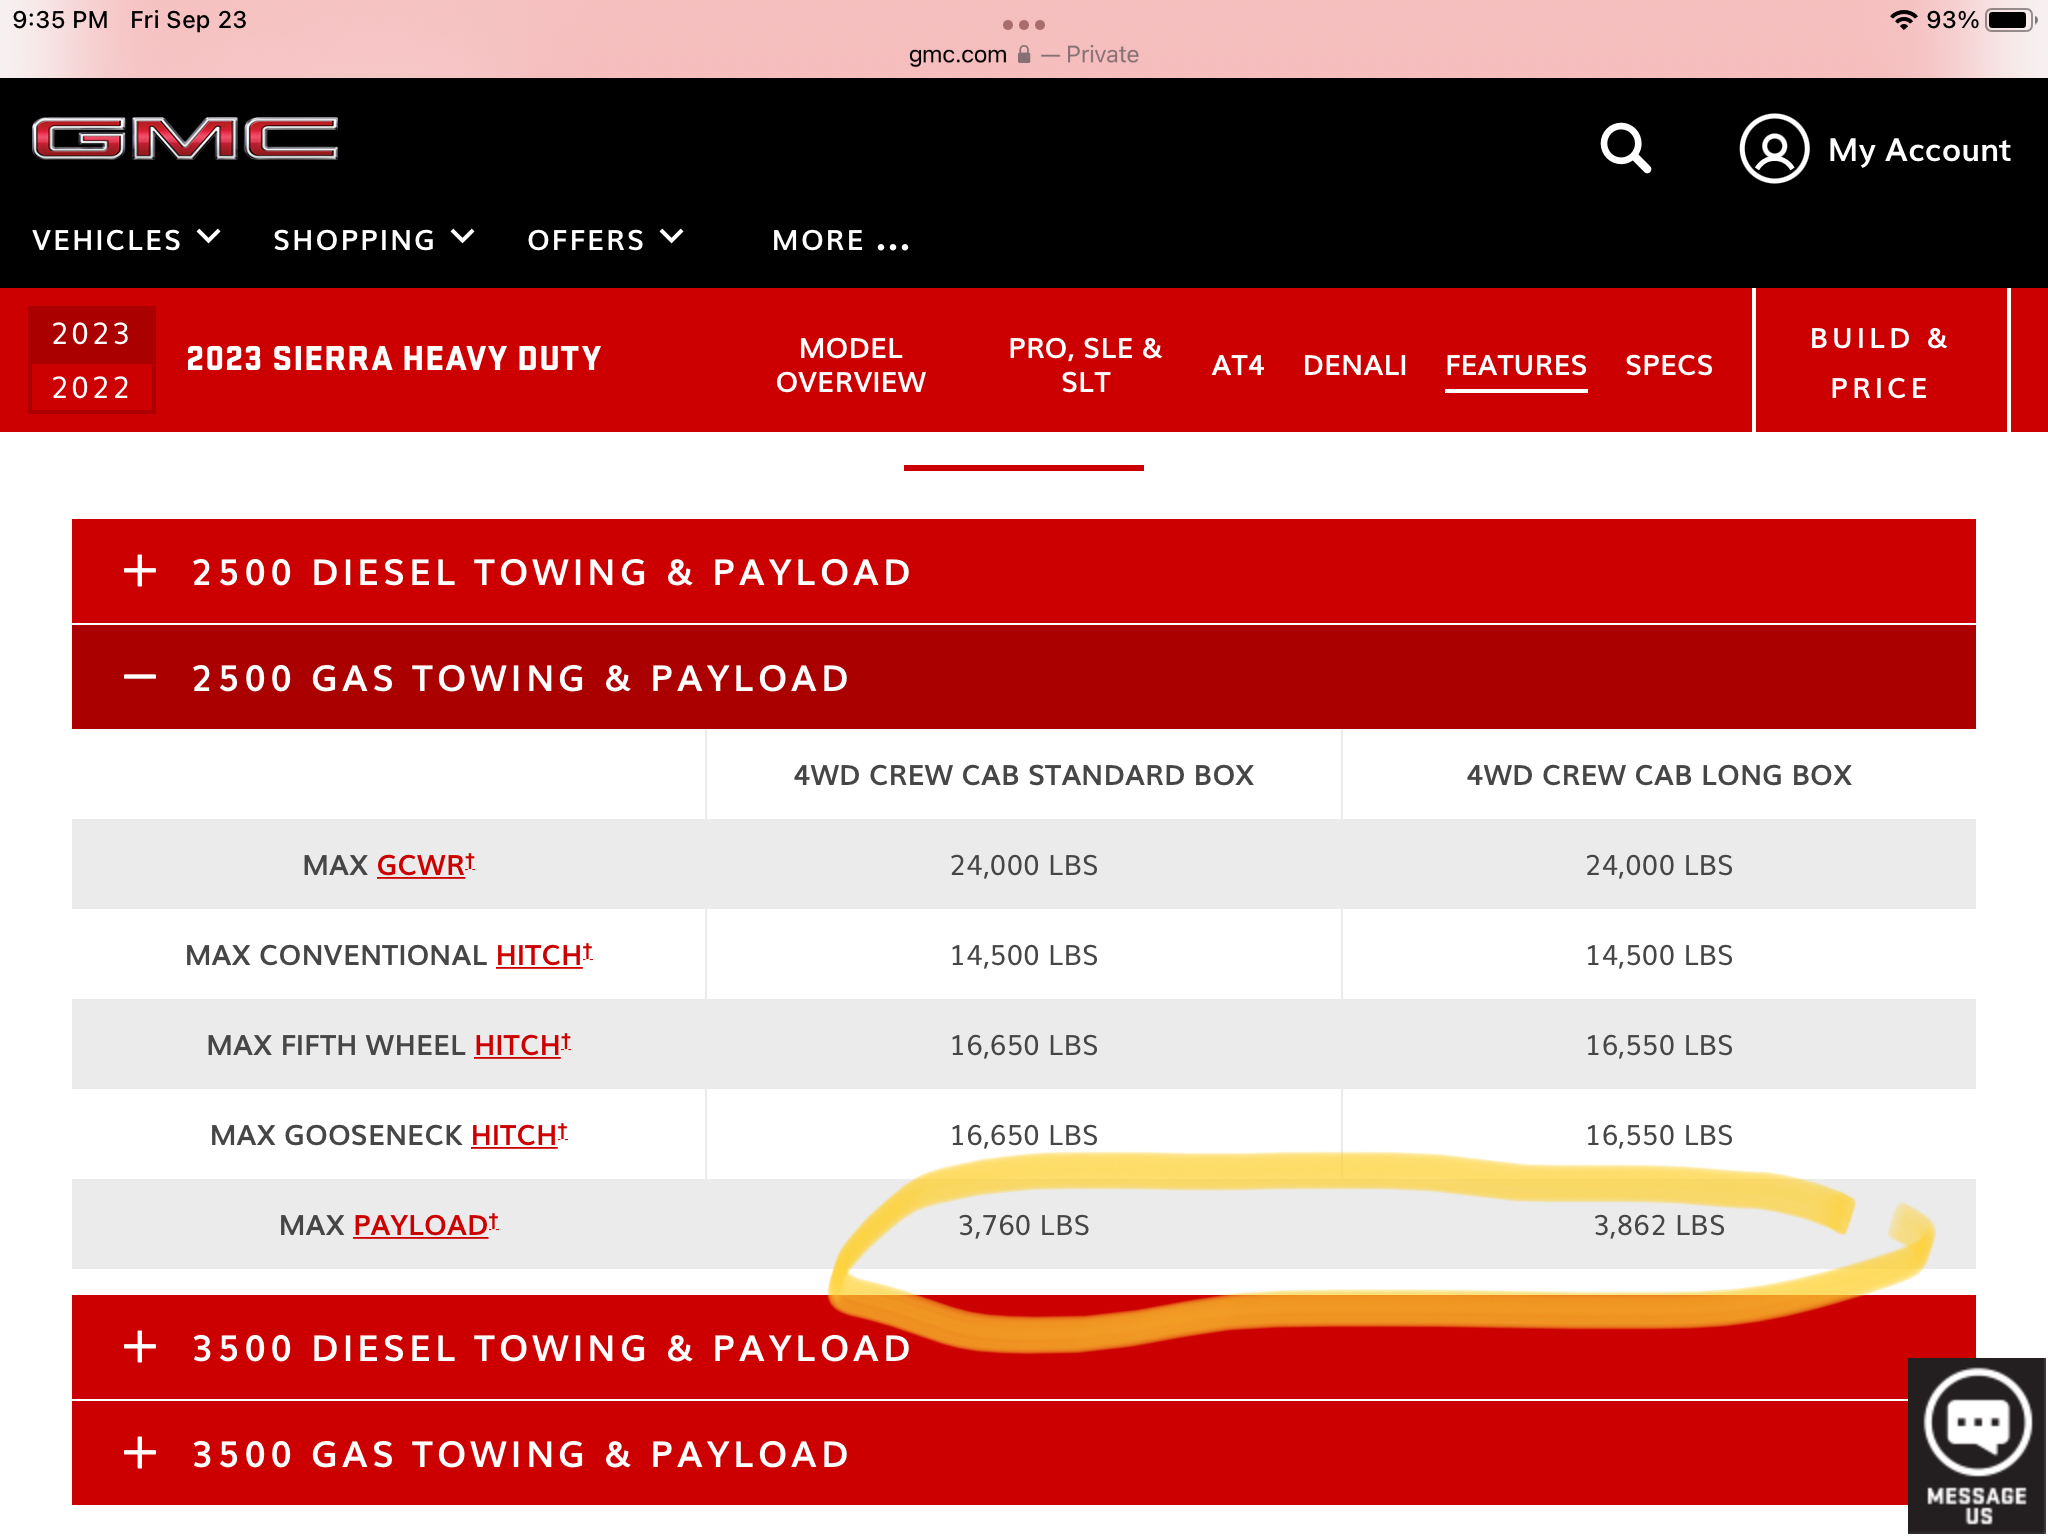
Task: Expand 2500 Diesel Towing & Payload section
Action: coord(1024,572)
